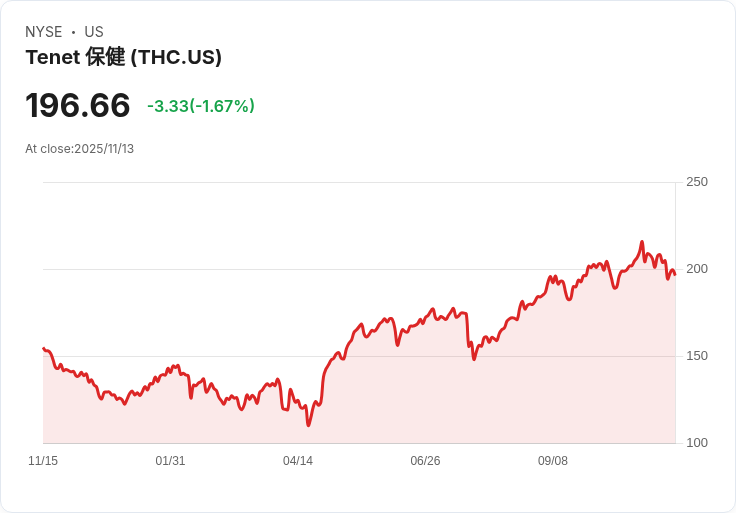736x513 pixels.
Task: Click the 11/15 date axis label
Action: 43,461
